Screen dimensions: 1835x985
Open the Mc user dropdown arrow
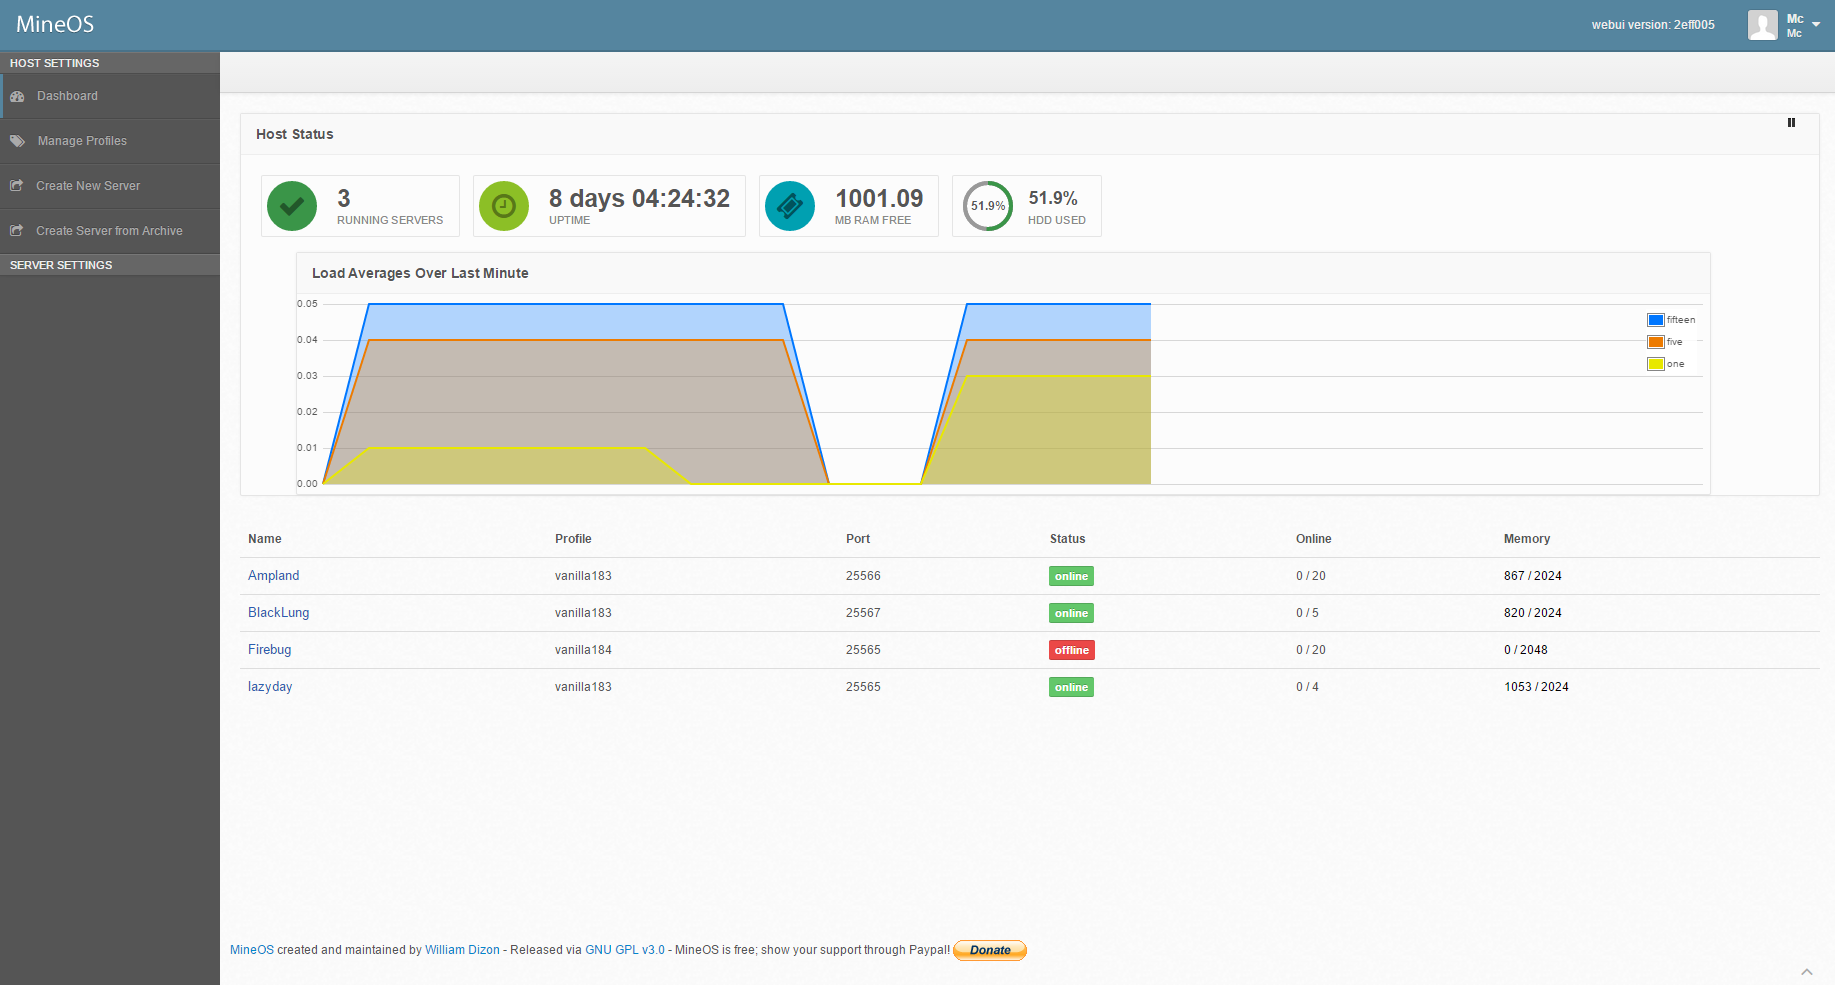1816,25
